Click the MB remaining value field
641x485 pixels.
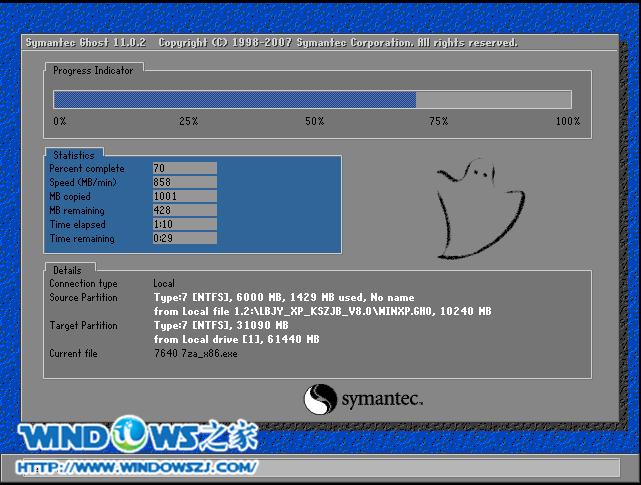point(184,210)
